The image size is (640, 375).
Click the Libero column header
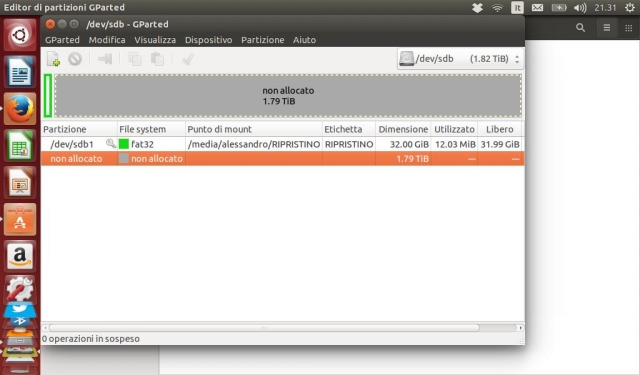(x=500, y=129)
